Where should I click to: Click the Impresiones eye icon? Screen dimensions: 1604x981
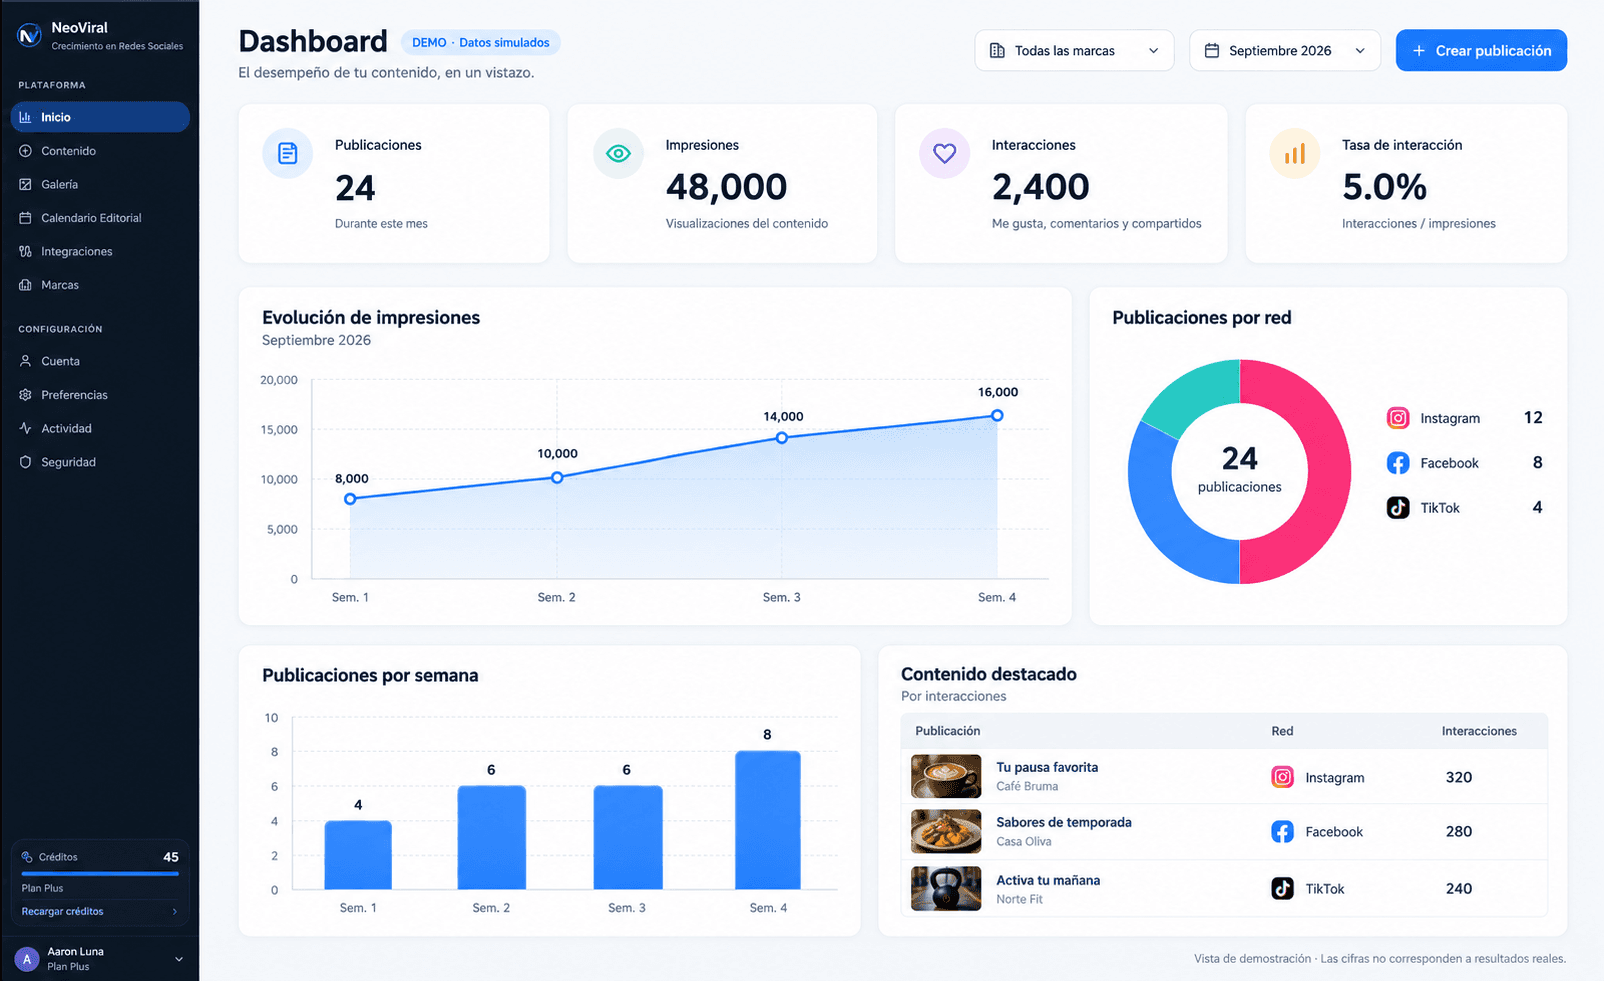(x=618, y=153)
